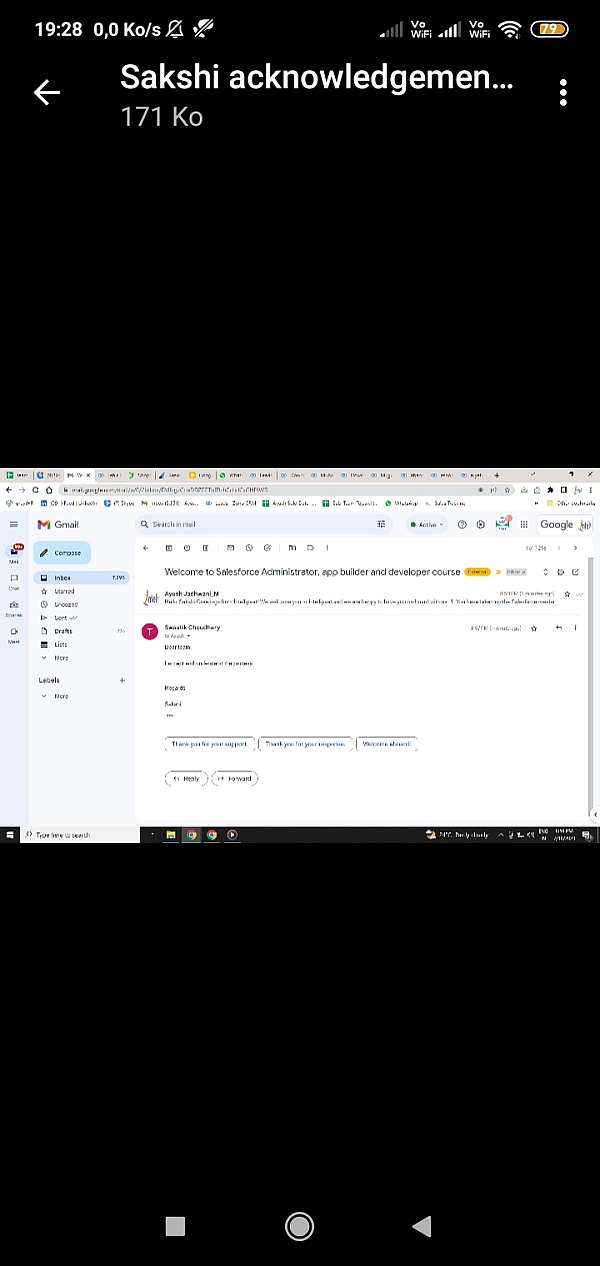The image size is (600, 1266).
Task: Expand More below Lists in folder list
Action: (61, 658)
